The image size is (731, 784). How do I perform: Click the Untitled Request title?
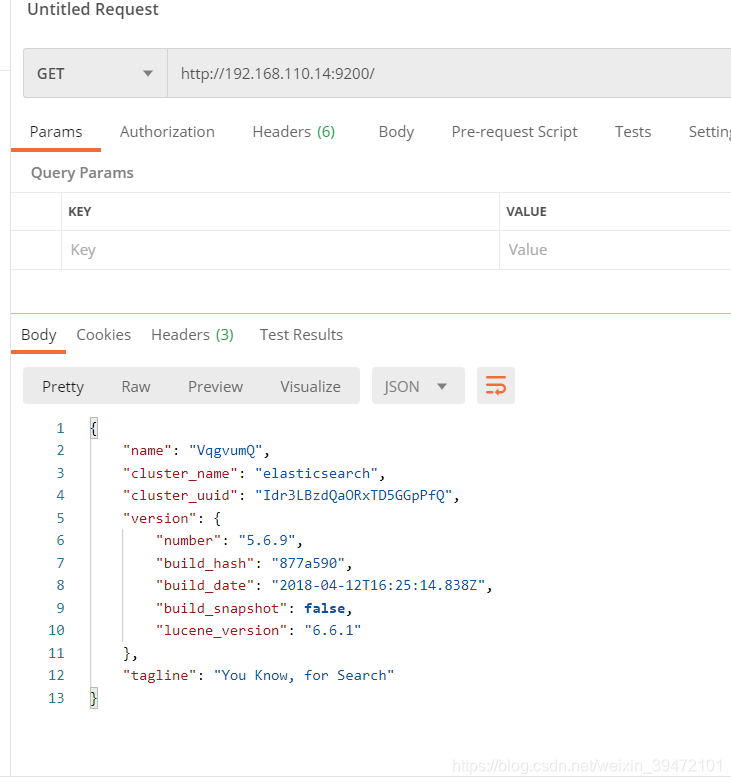click(92, 10)
